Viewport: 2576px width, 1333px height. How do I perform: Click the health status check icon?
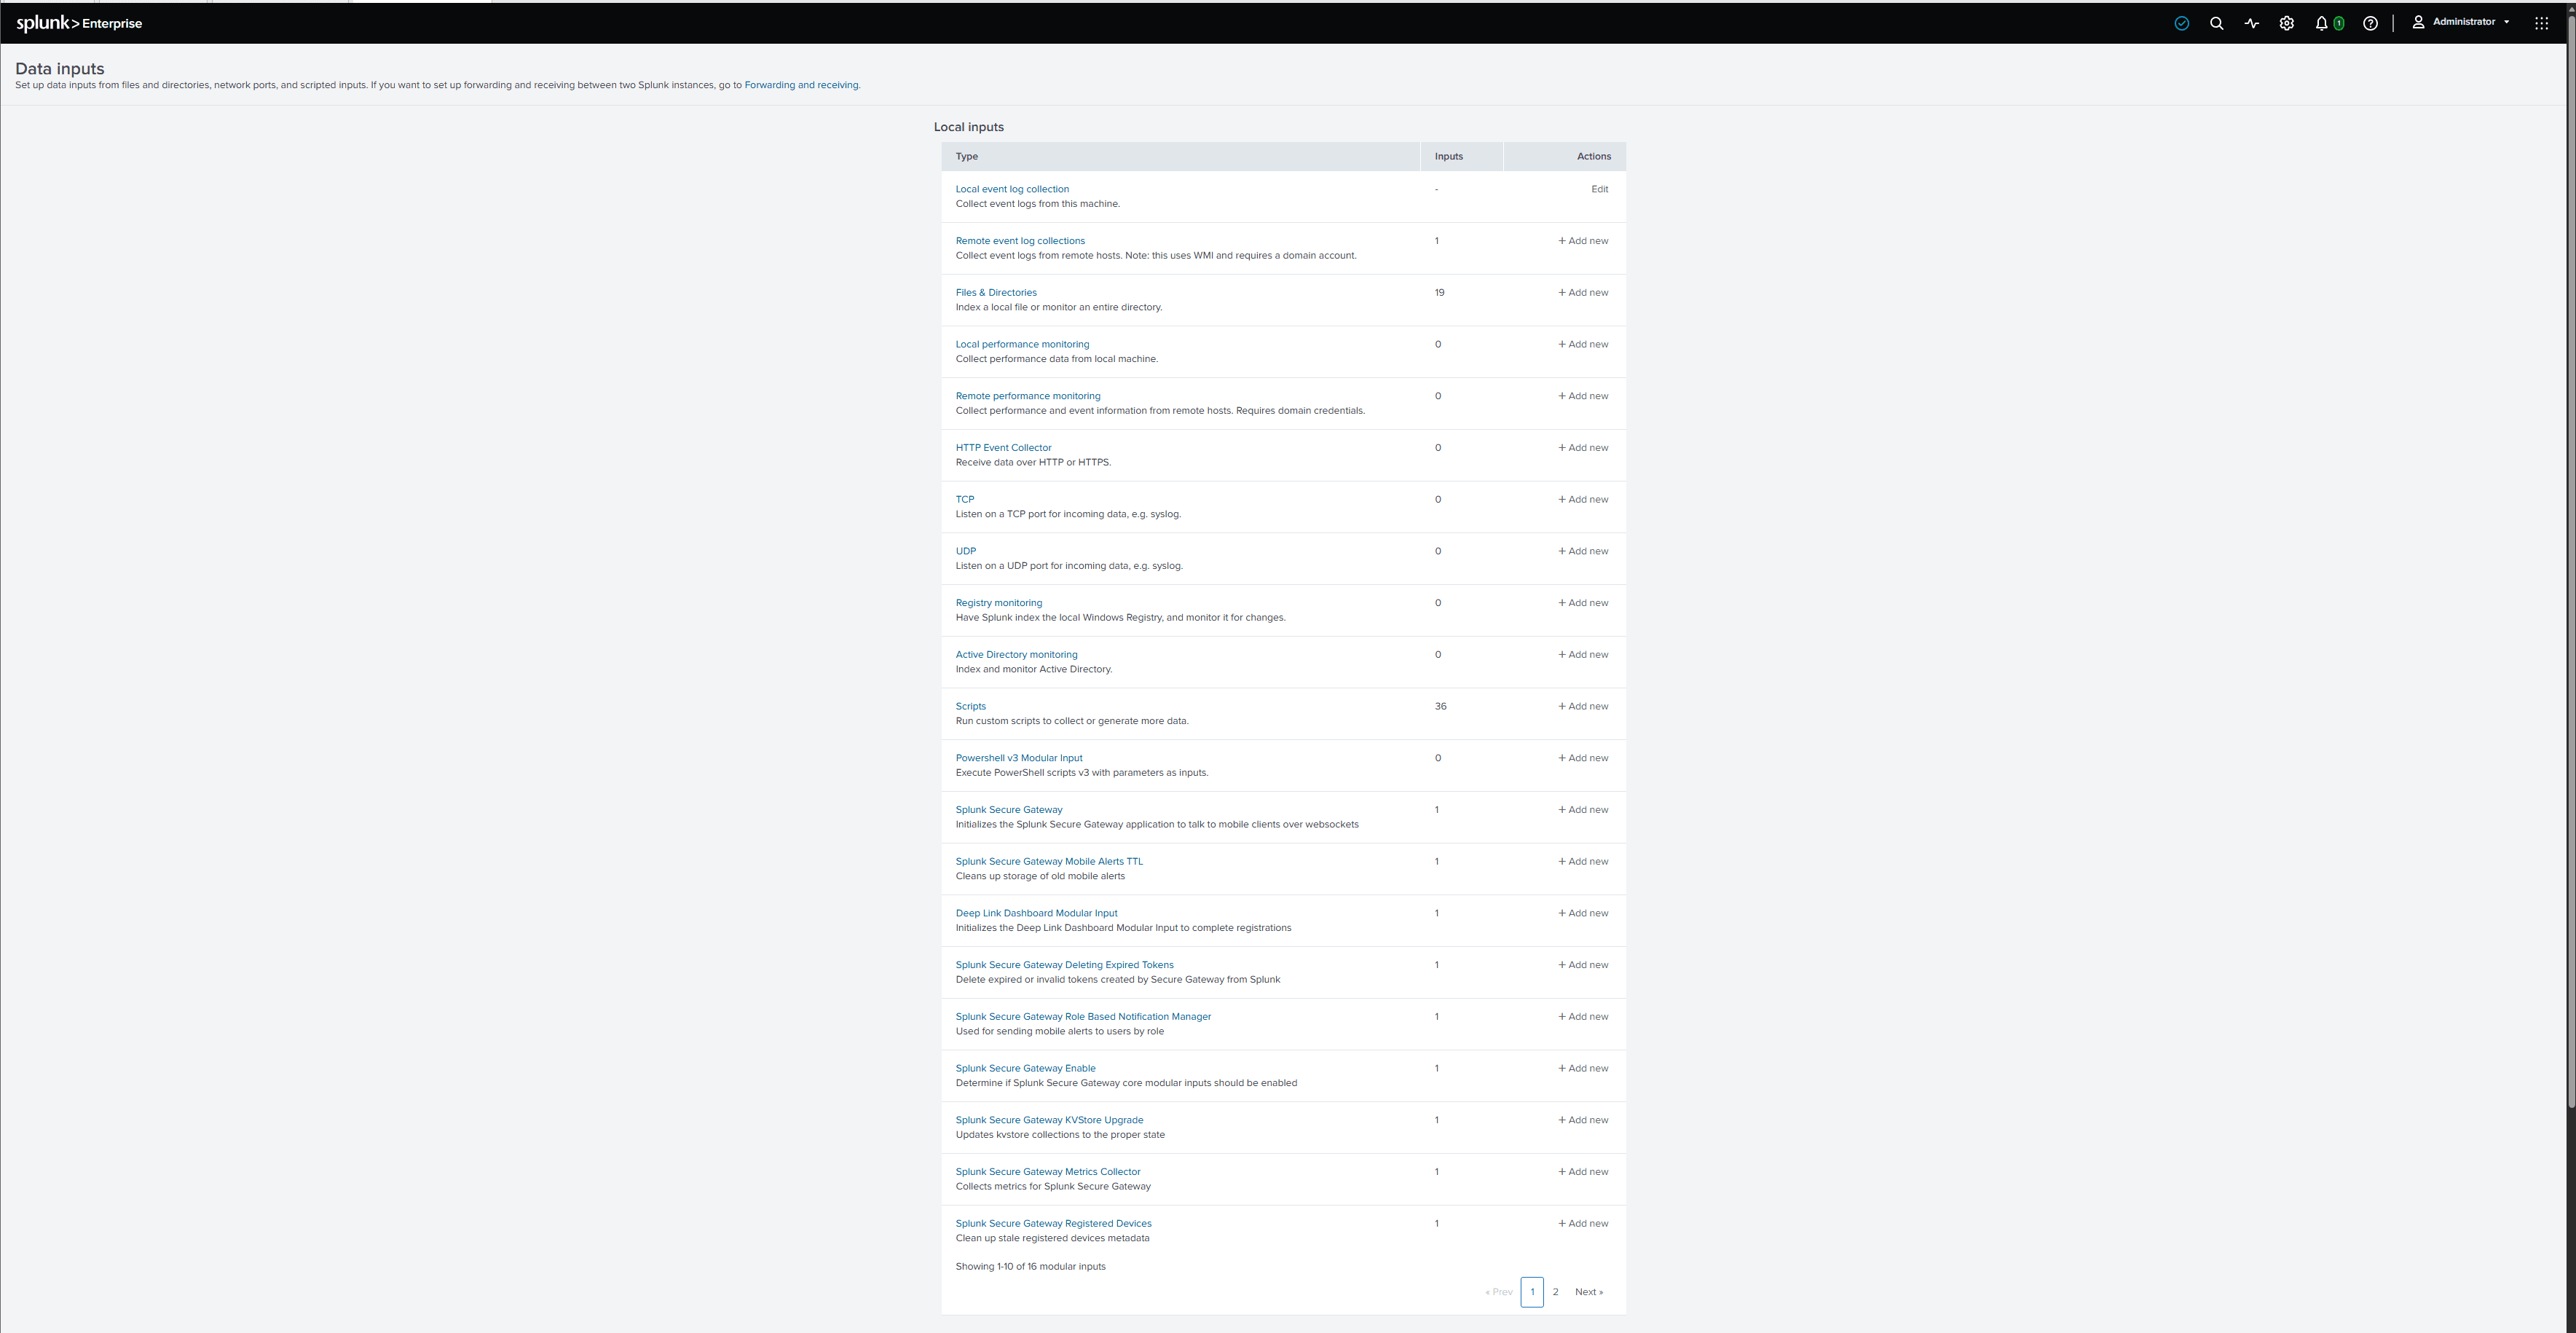click(2182, 23)
